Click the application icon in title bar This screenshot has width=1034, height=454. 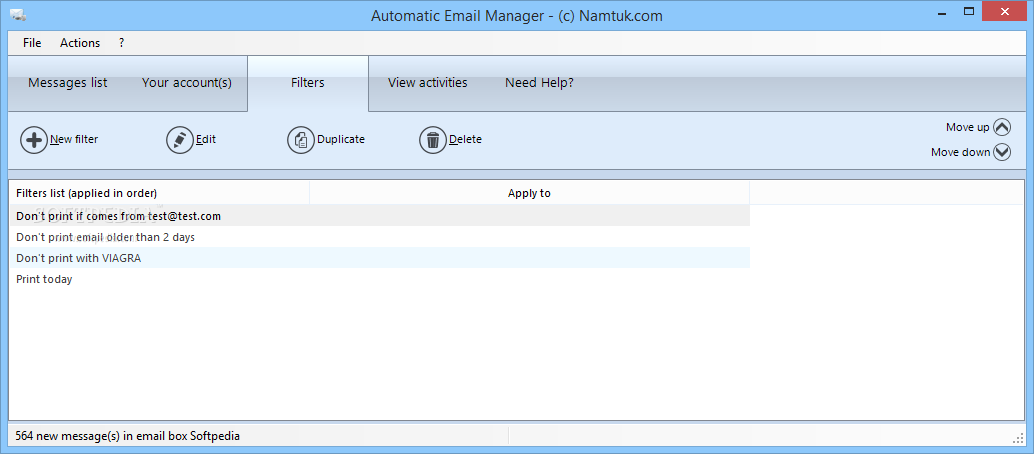tap(17, 15)
